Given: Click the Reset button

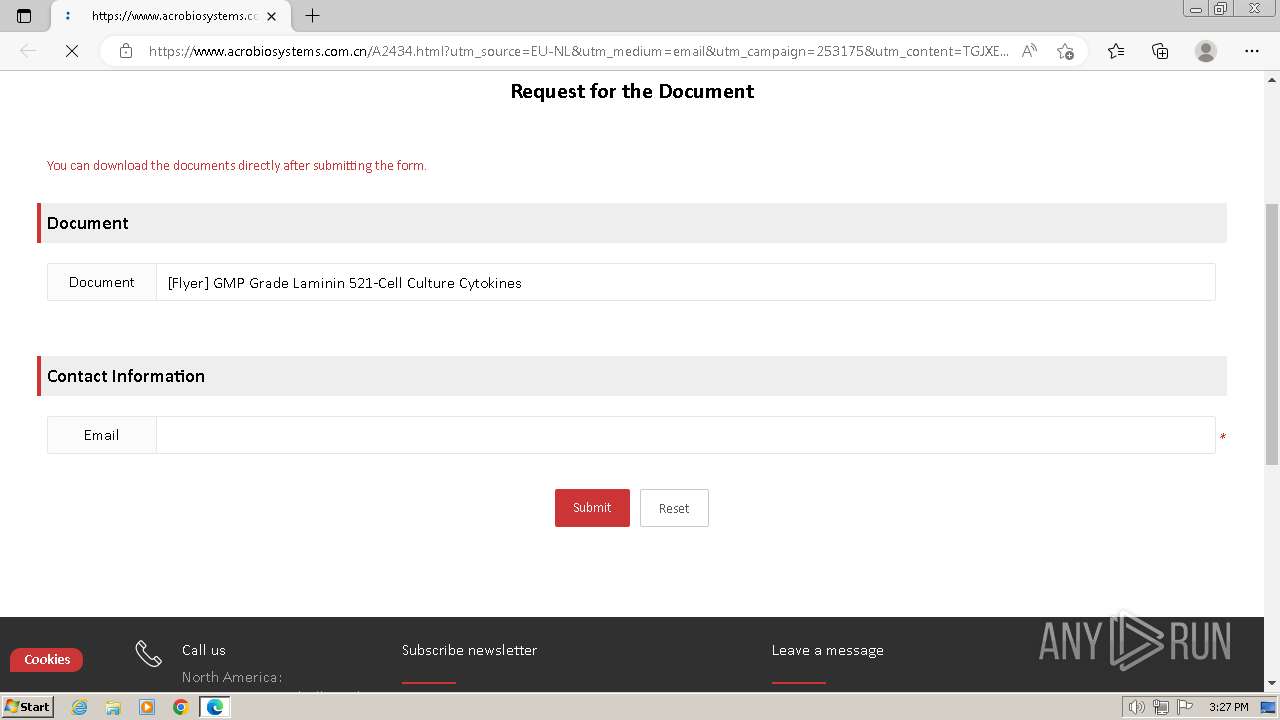Looking at the screenshot, I should 674,508.
